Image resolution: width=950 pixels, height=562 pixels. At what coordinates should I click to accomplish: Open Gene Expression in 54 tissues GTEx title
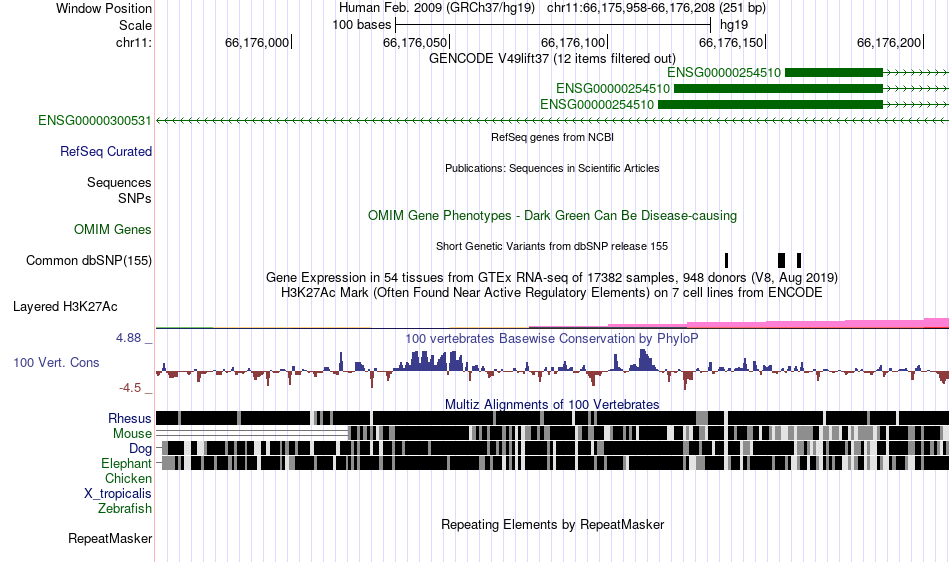[x=552, y=277]
